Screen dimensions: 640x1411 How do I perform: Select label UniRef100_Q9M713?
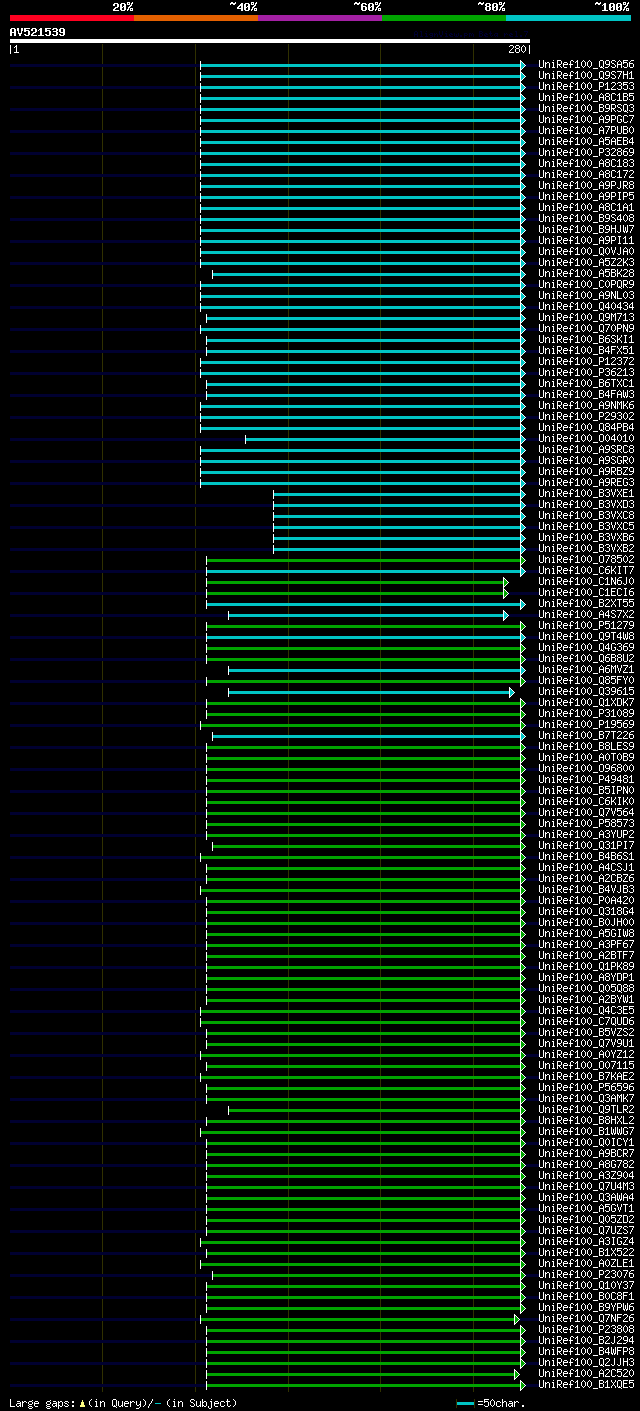tap(586, 317)
